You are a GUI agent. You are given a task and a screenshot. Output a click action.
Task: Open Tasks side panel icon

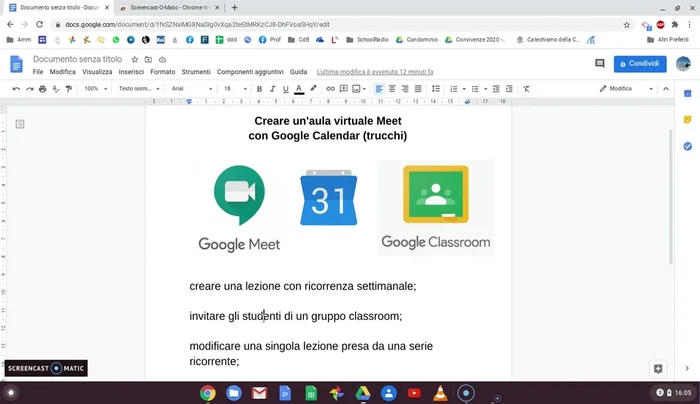688,146
